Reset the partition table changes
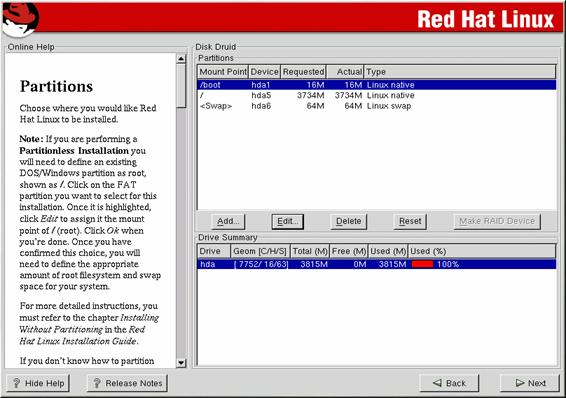The image size is (566, 398). coord(410,221)
